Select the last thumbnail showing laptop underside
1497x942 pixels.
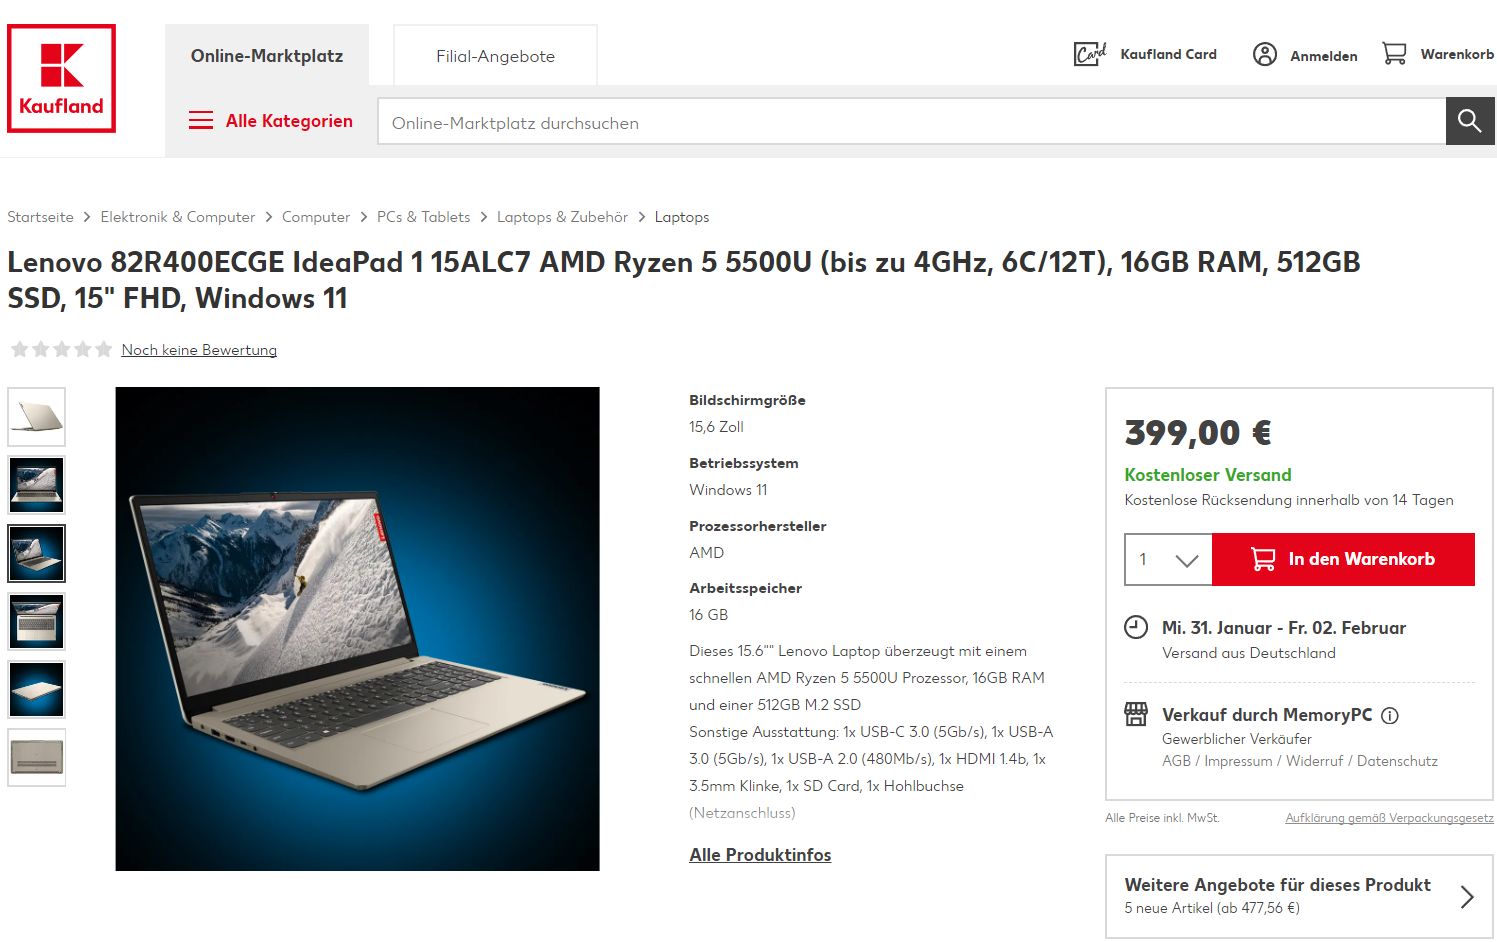click(x=37, y=758)
